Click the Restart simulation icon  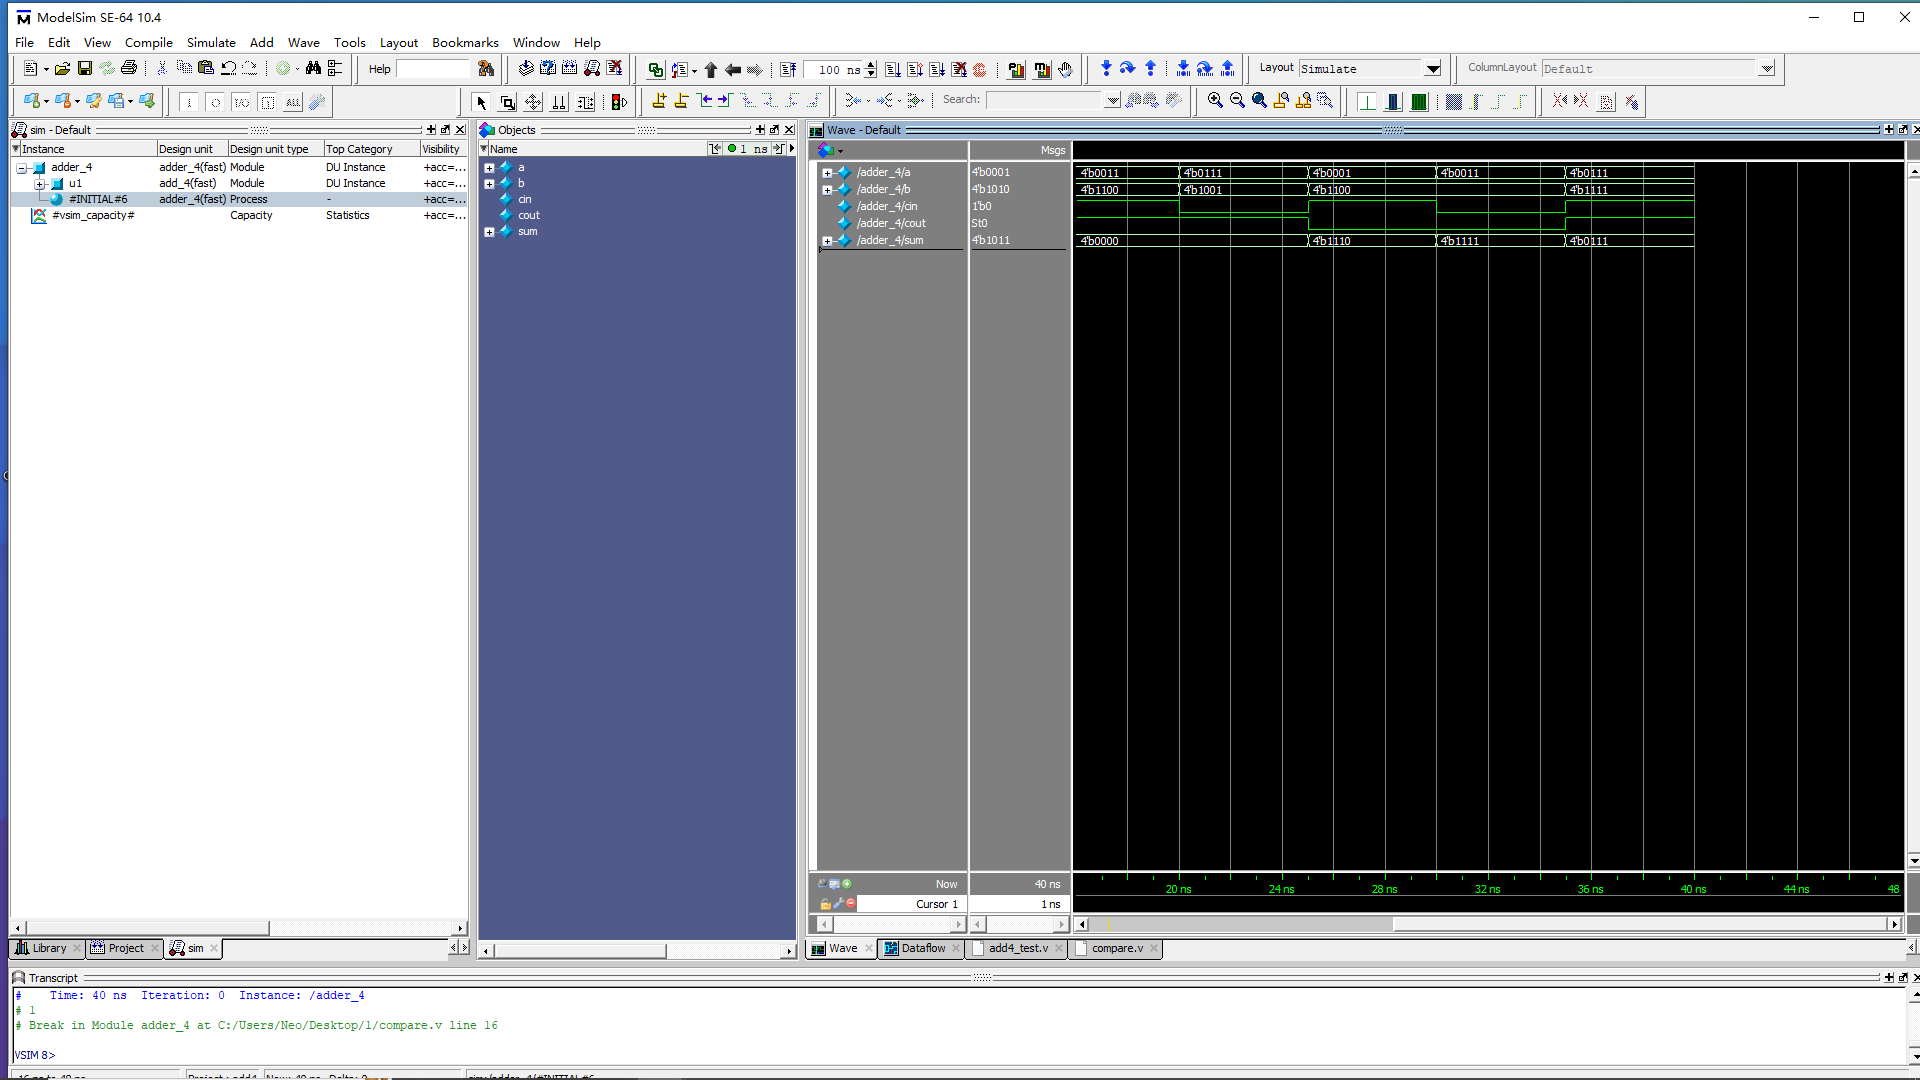coord(788,69)
